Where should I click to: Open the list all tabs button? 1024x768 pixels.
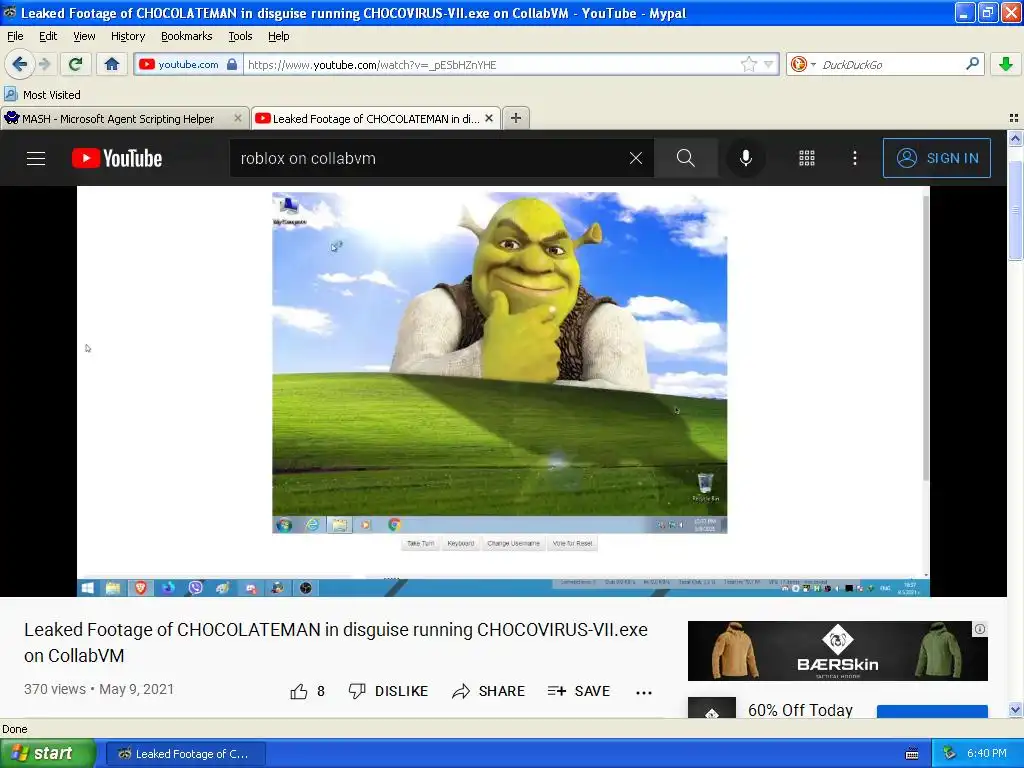[1014, 118]
